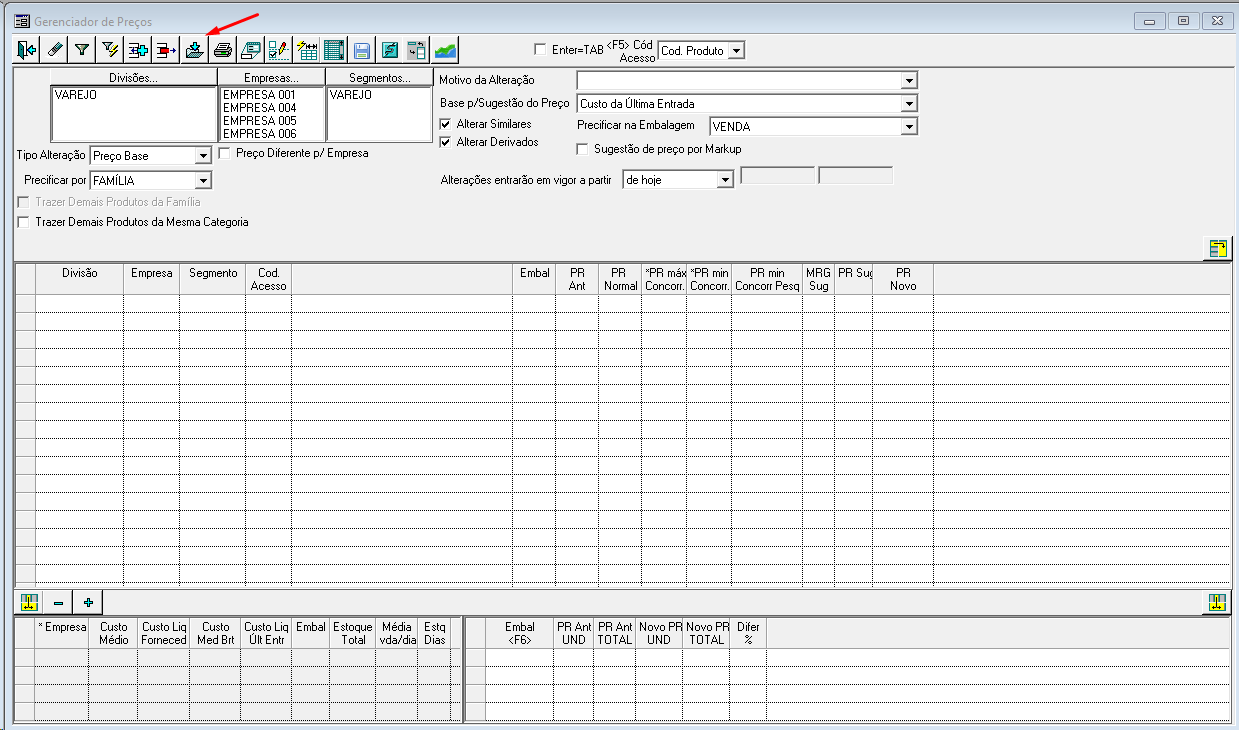Click the lightning grid column icon
Viewport: 1239px width, 730px height.
coord(306,49)
